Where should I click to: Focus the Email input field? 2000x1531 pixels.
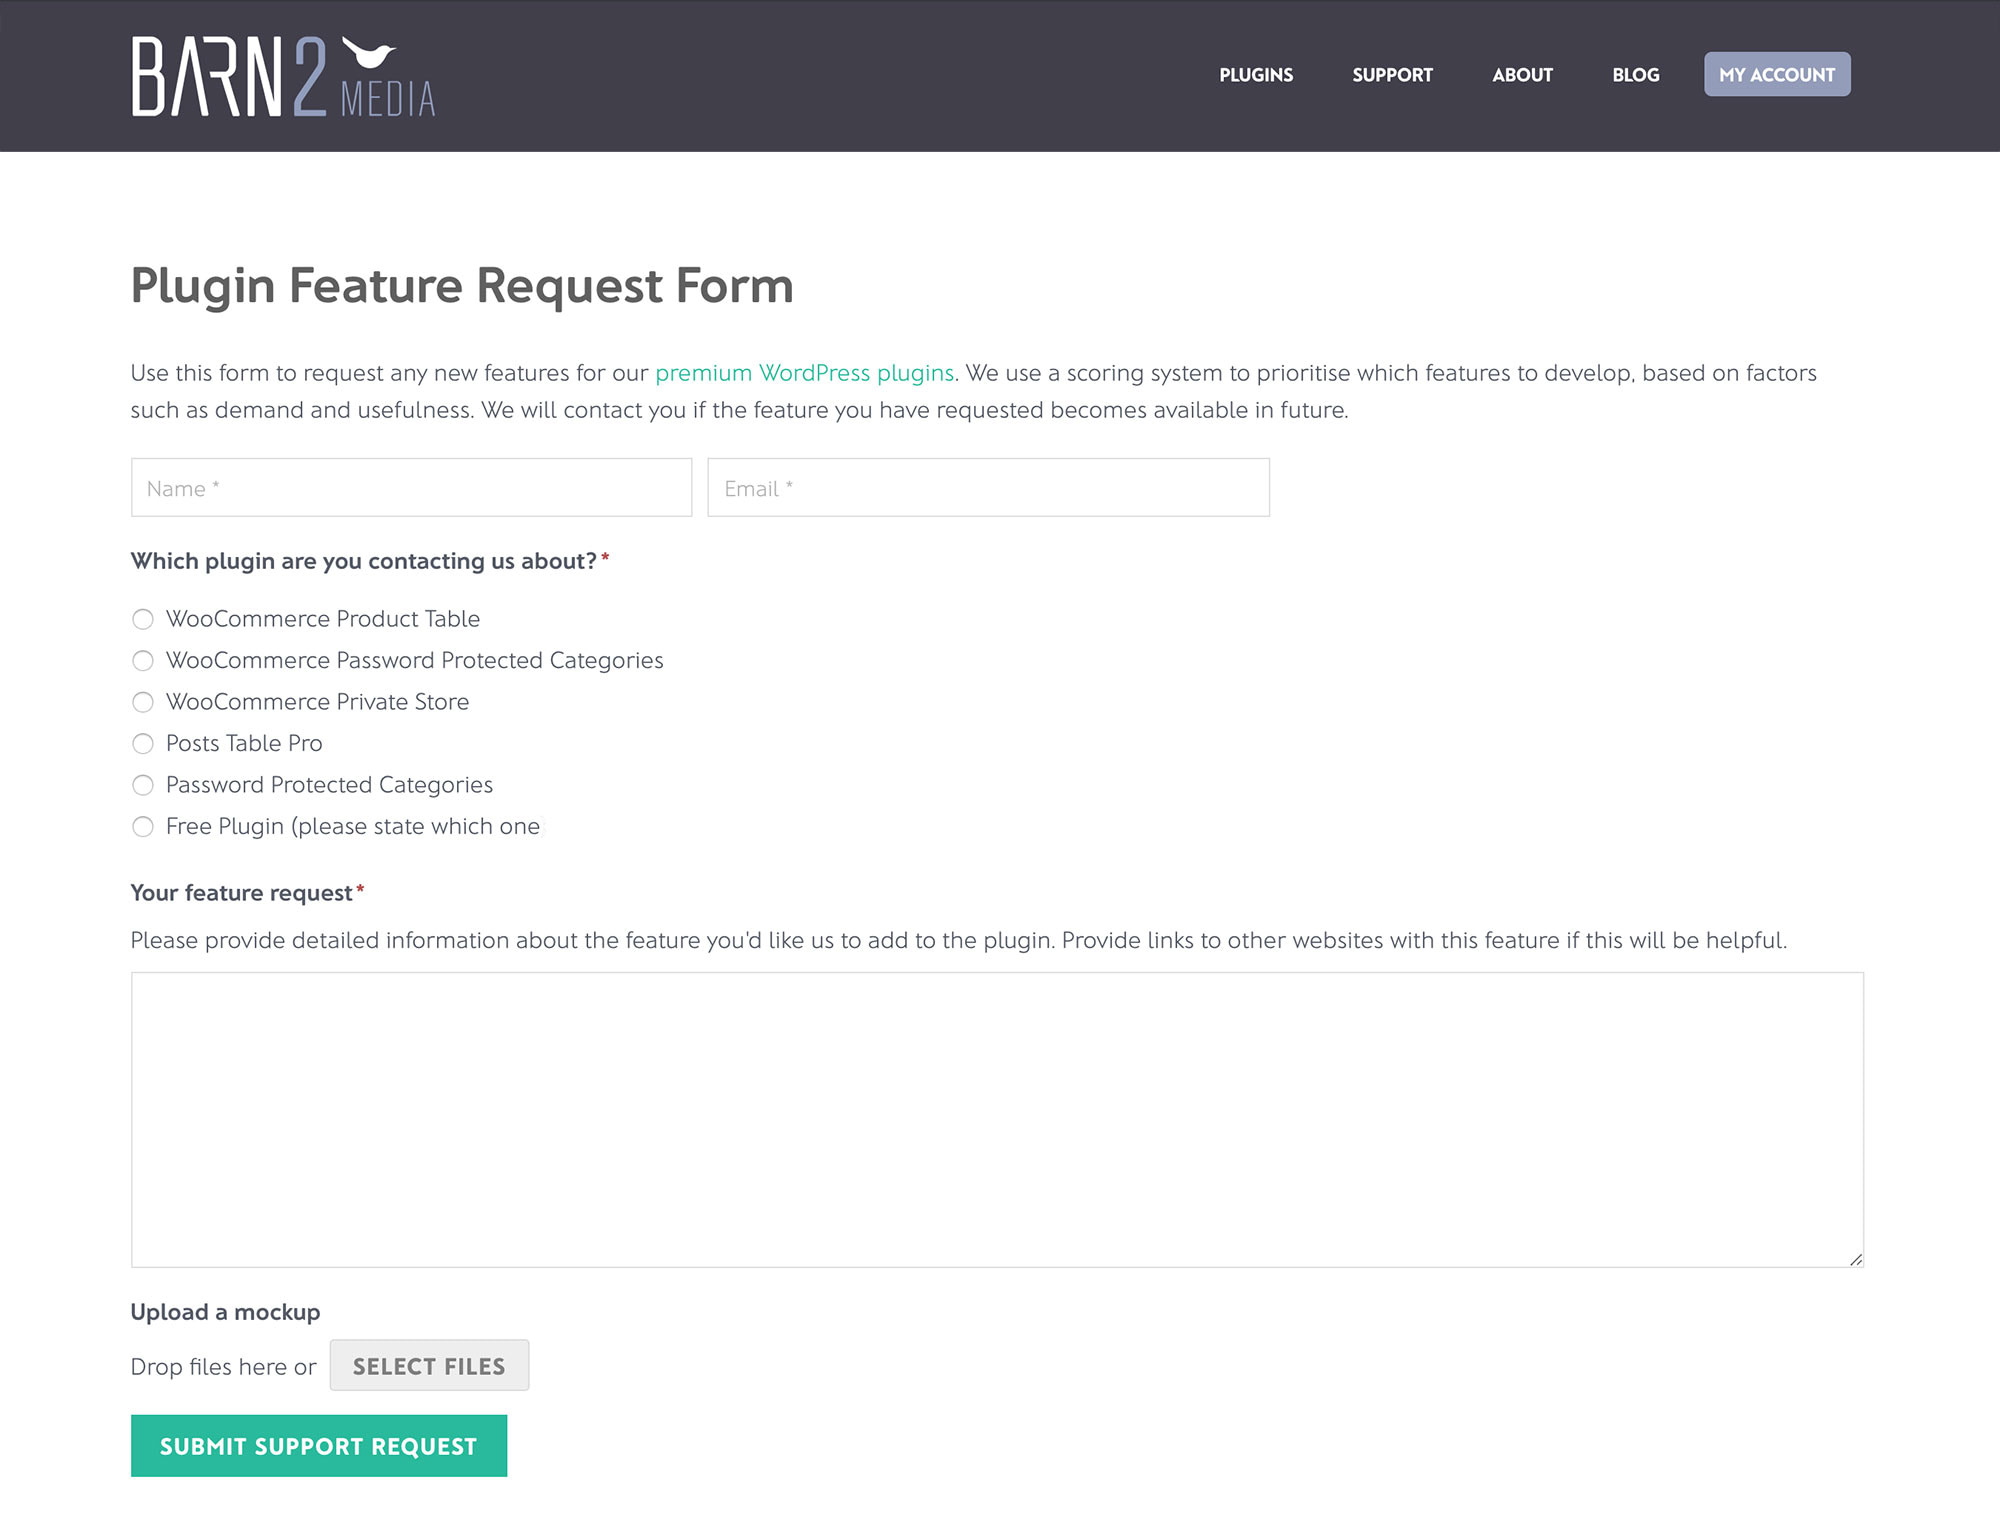coord(988,487)
